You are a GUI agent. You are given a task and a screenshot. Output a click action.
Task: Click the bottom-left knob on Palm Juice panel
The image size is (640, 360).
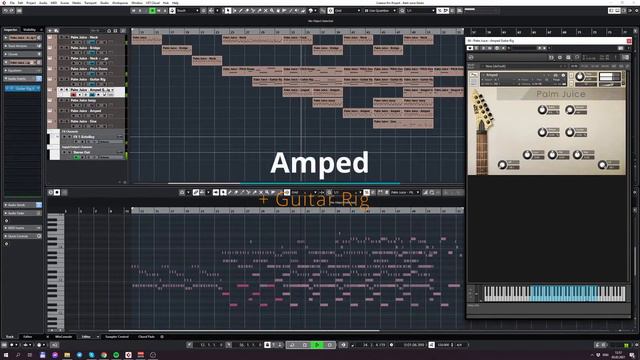tap(502, 165)
